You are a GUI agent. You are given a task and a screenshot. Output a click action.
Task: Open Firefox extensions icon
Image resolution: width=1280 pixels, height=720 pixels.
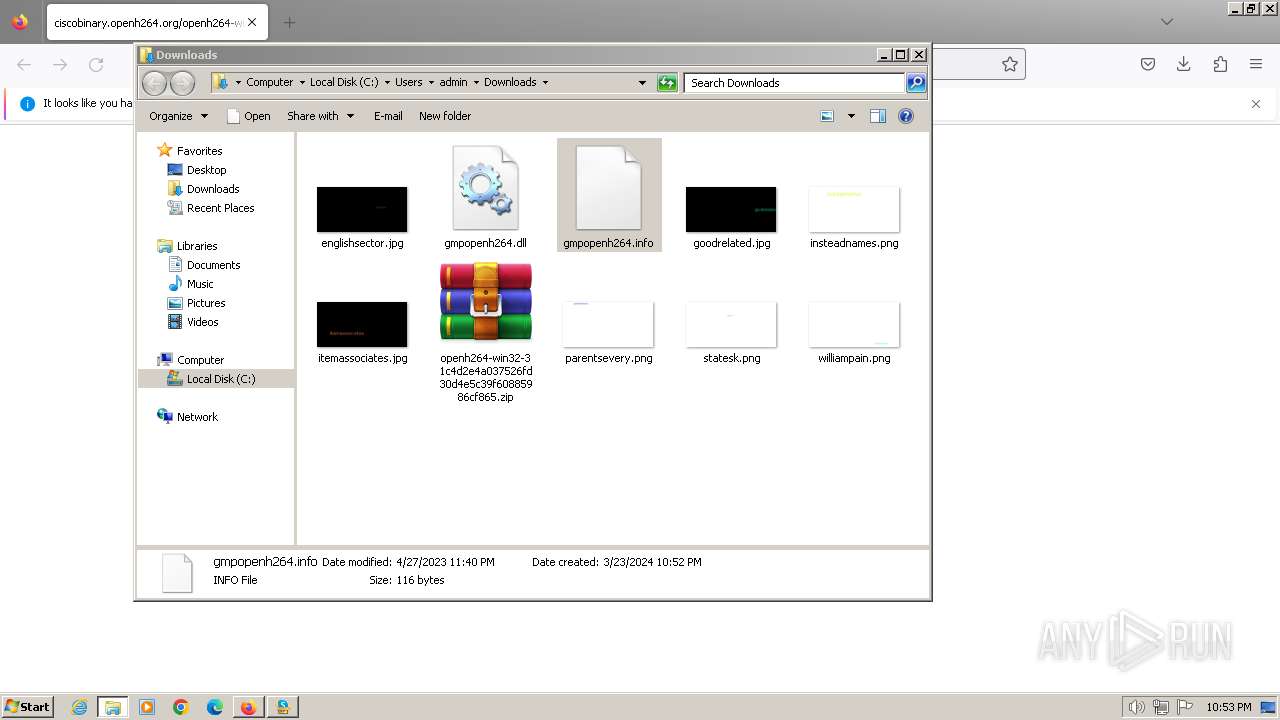pyautogui.click(x=1220, y=64)
